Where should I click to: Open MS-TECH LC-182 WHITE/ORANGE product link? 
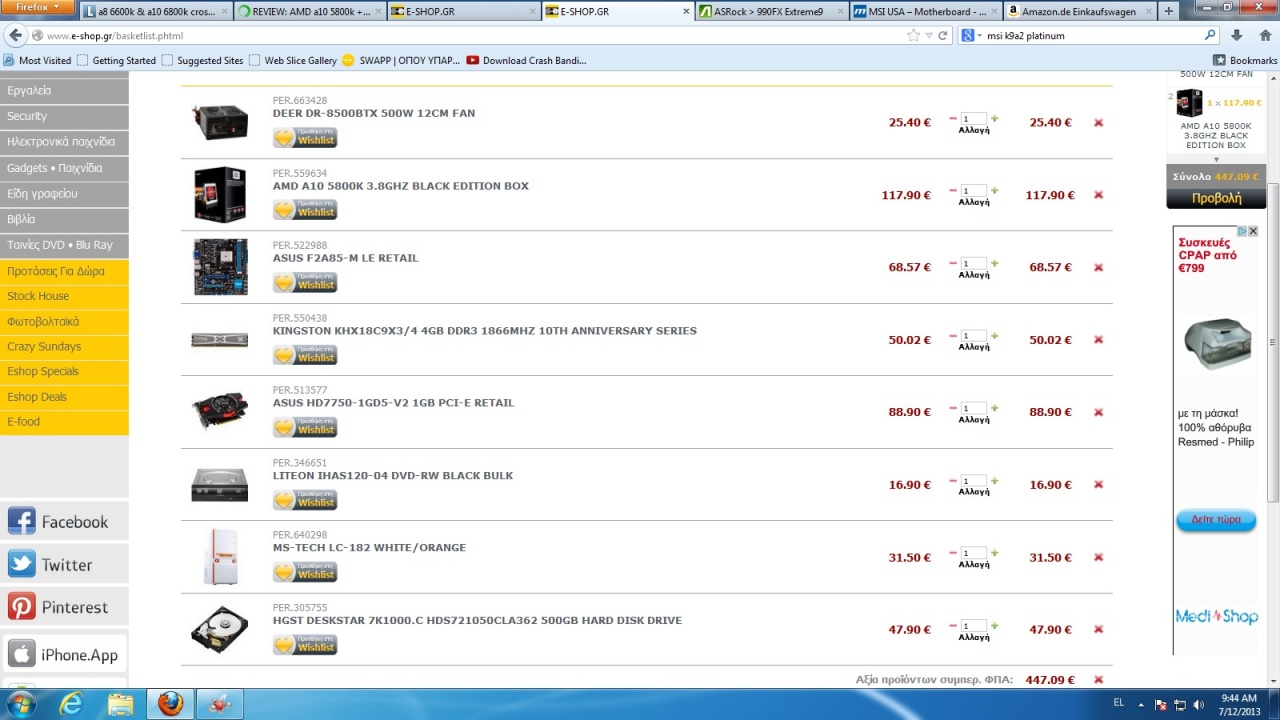369,548
